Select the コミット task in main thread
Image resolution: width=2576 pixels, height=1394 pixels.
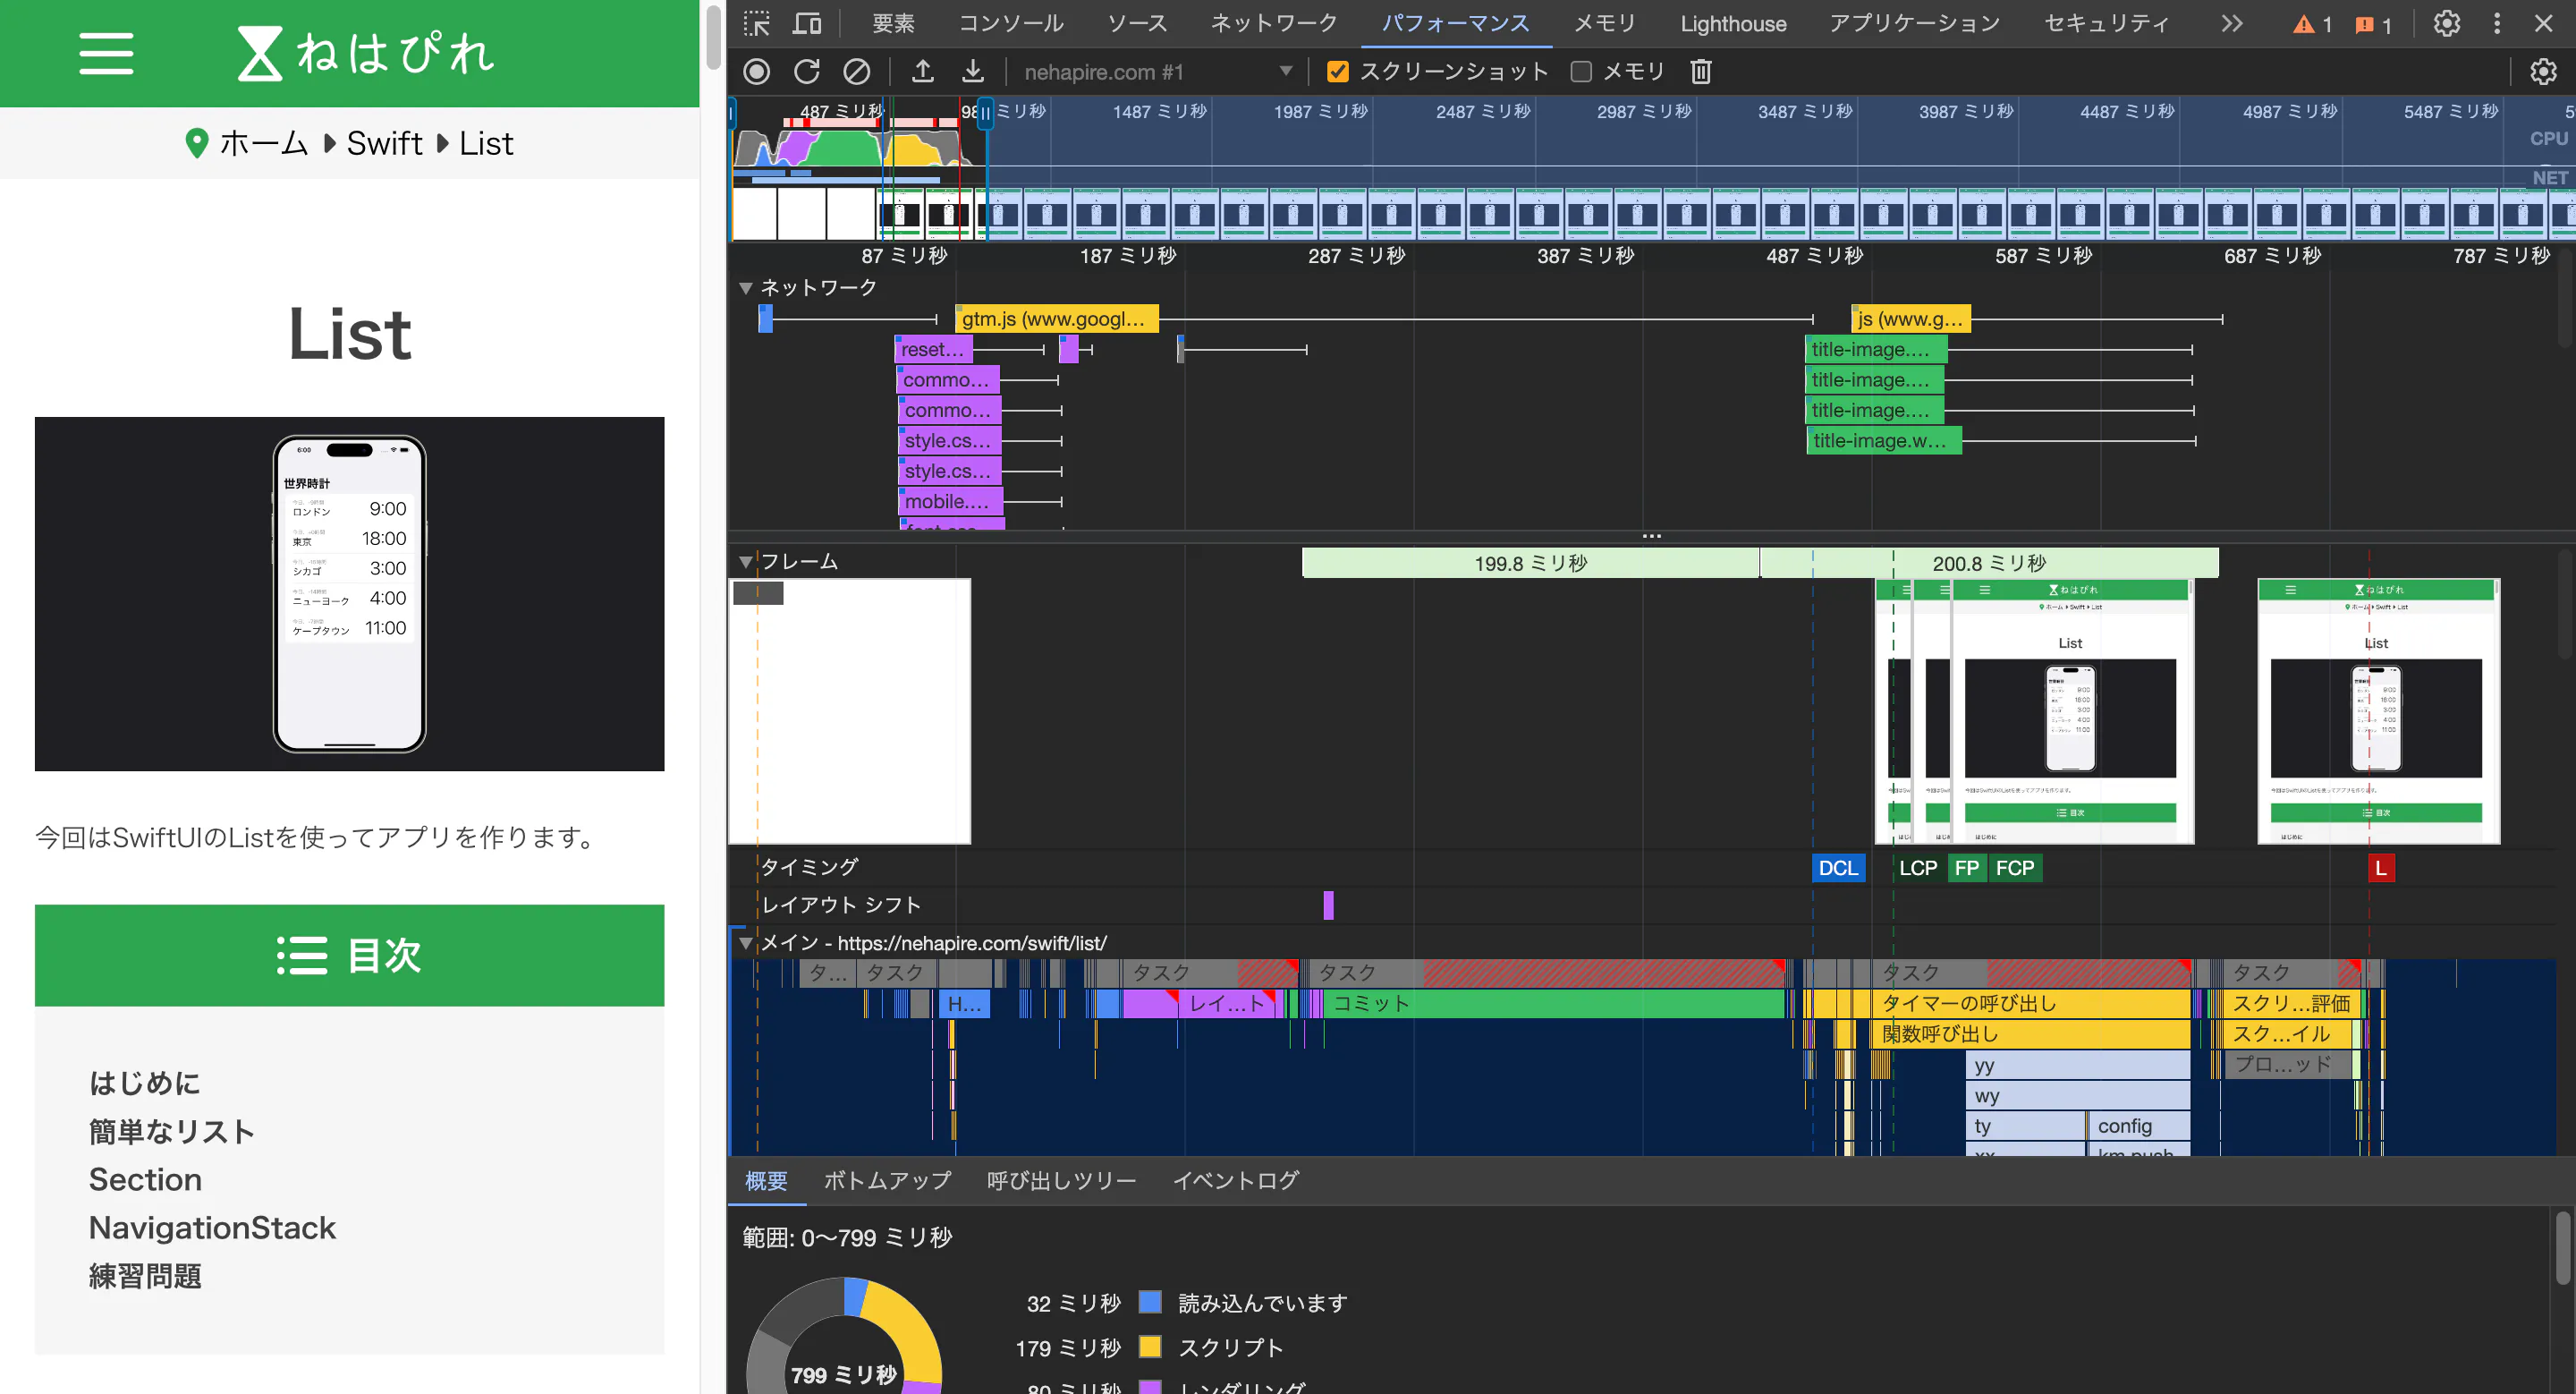(1555, 1004)
